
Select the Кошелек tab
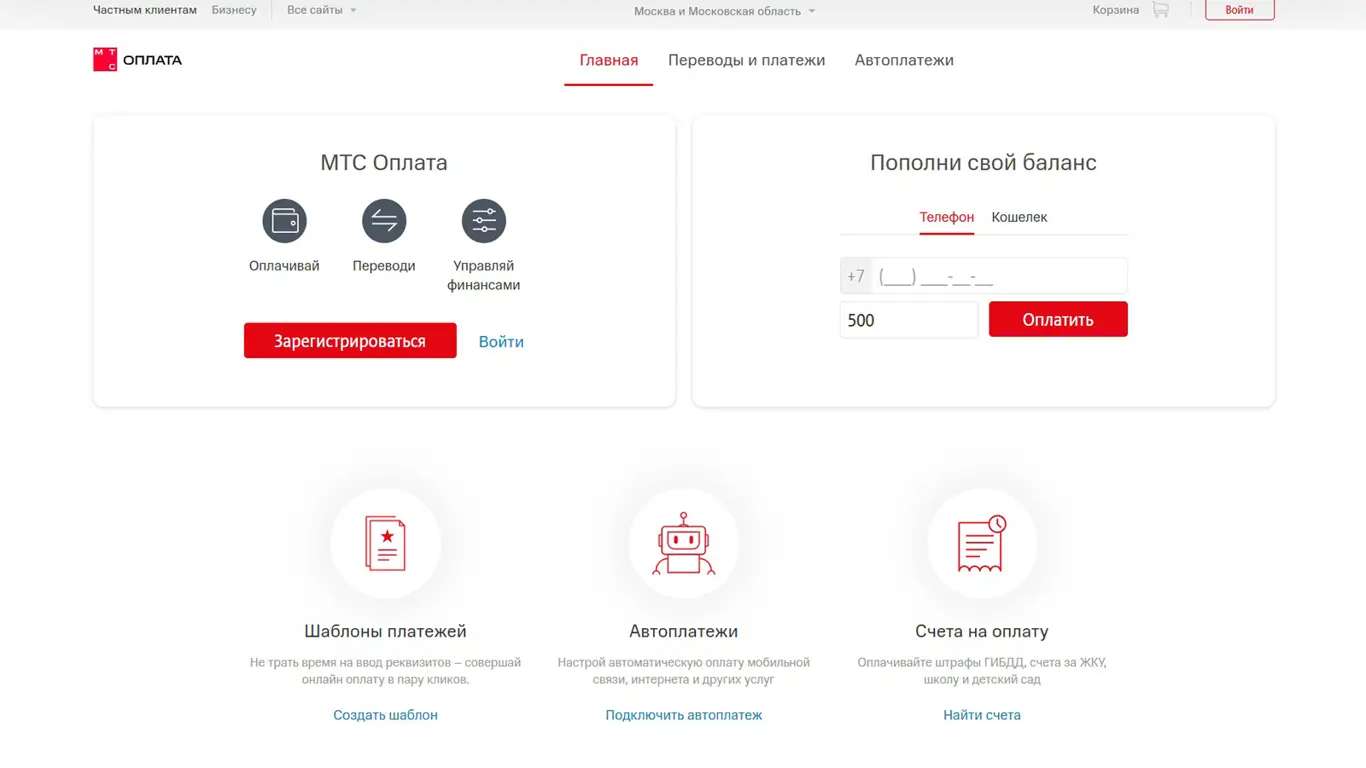(x=1020, y=217)
